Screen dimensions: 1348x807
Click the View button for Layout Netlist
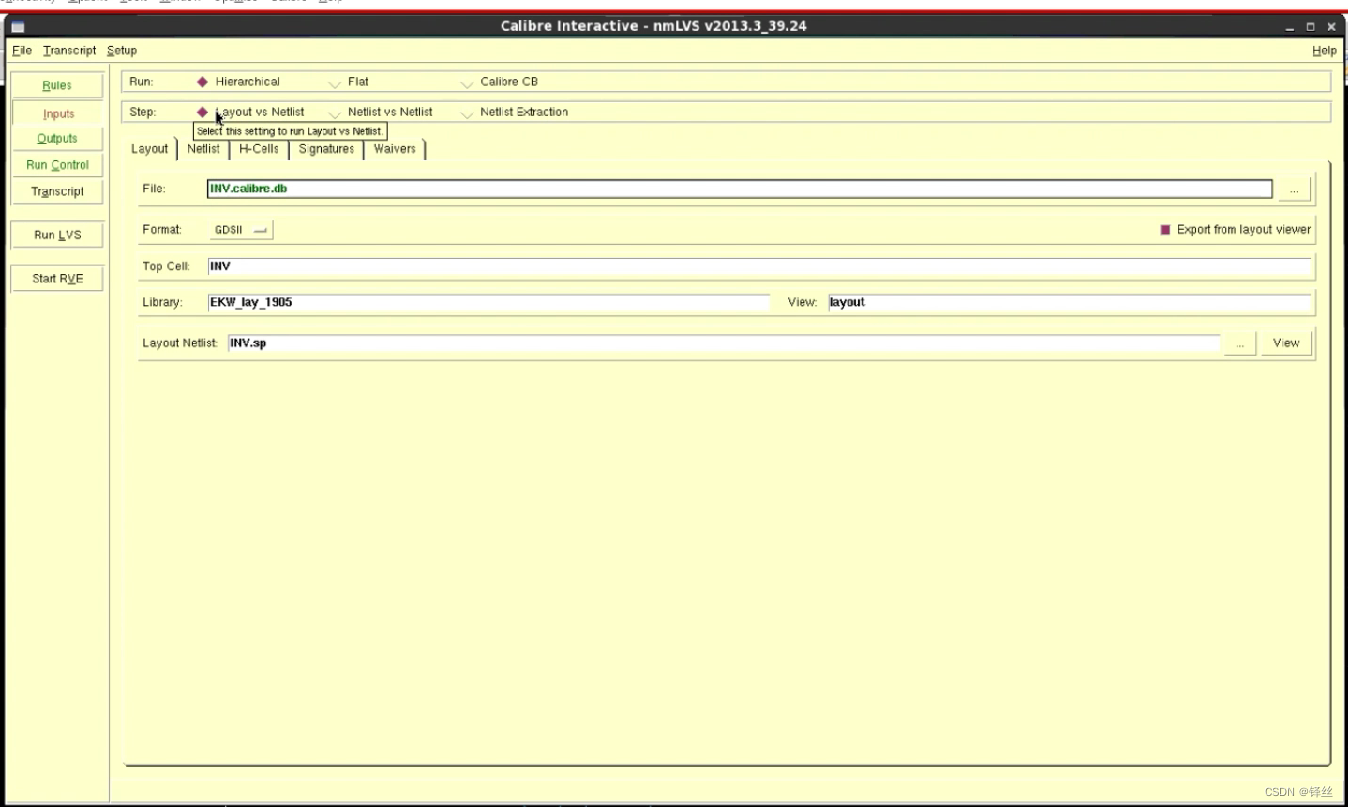pyautogui.click(x=1286, y=343)
